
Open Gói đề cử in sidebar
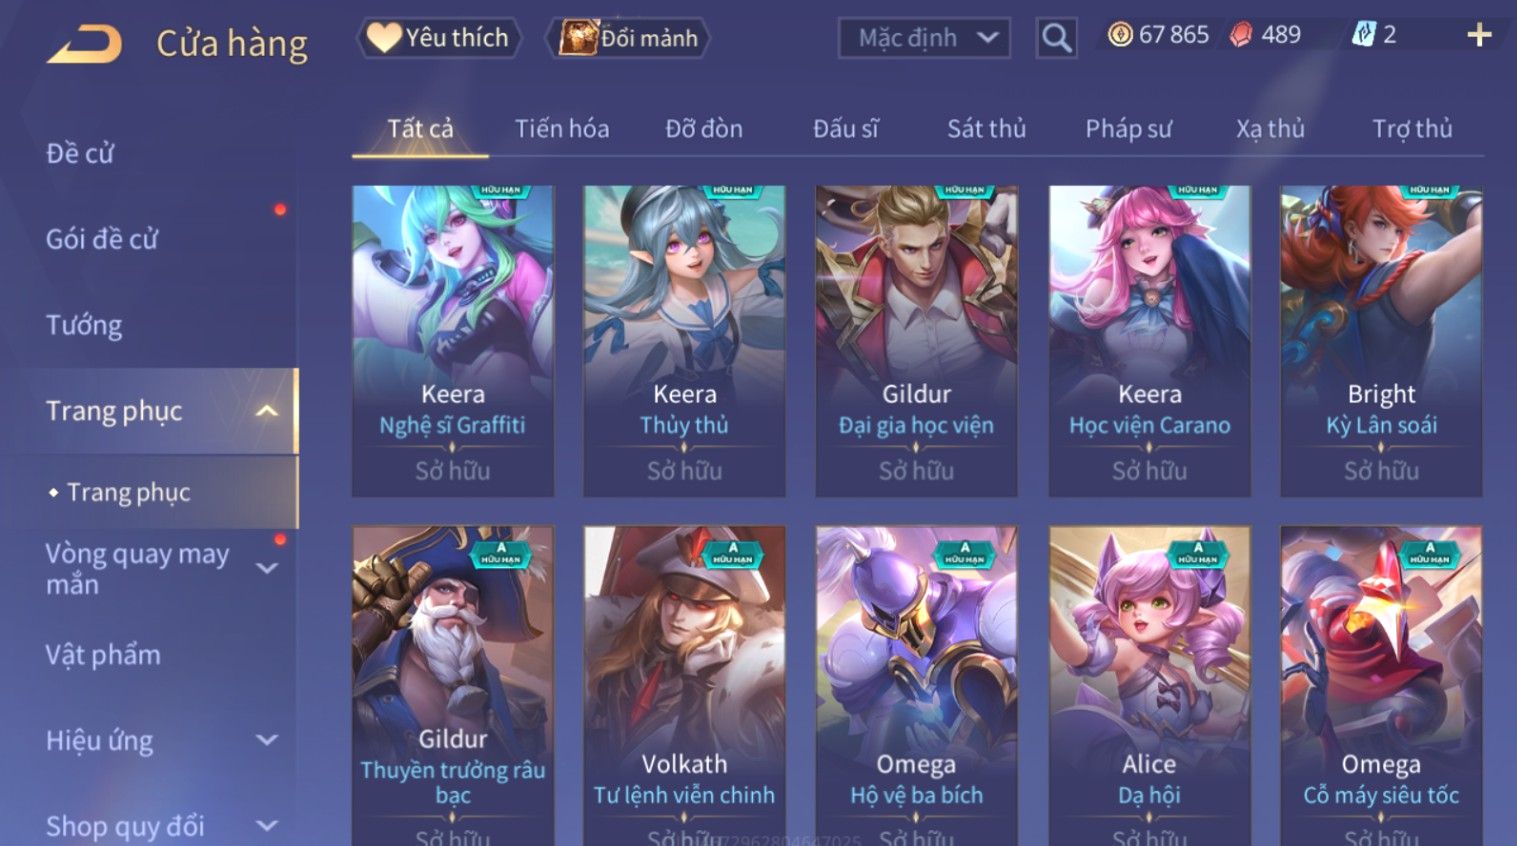coord(102,239)
